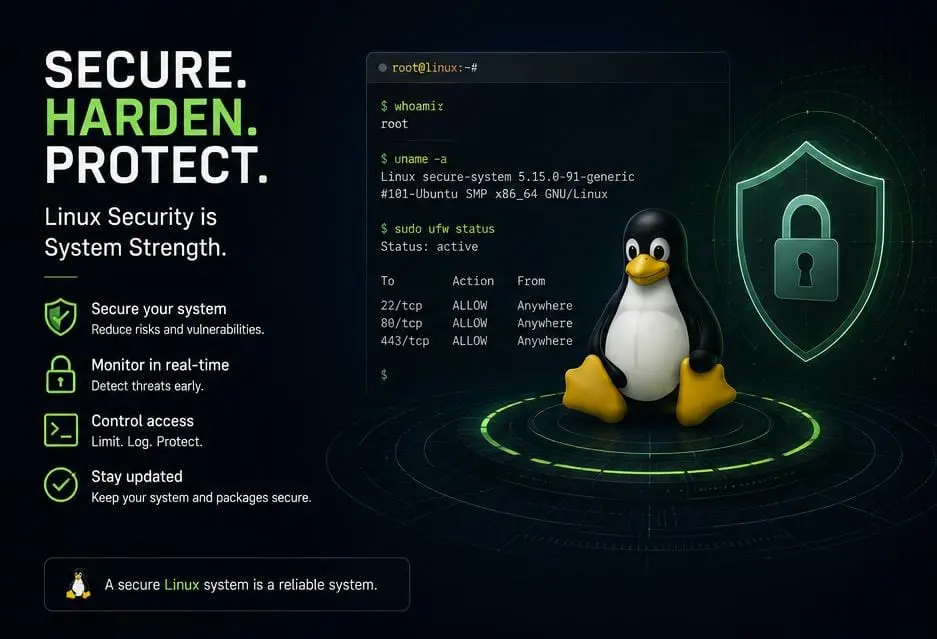Click the circled checkmark icon beside Stay updated
Viewport: 937px width, 639px height.
click(x=61, y=484)
